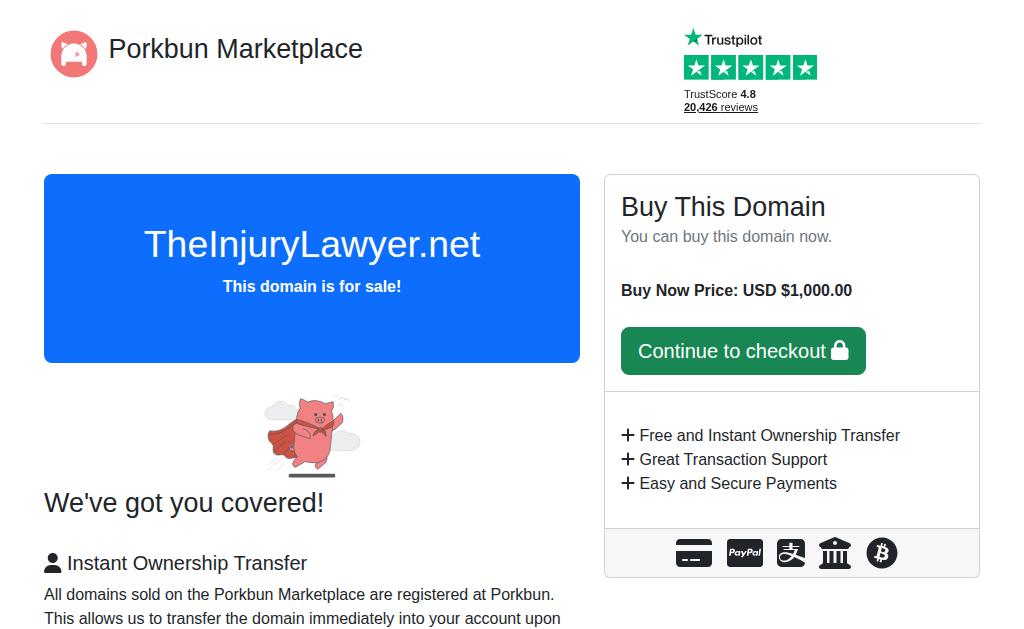
Task: Click the Porkbun pig logo icon
Action: [x=74, y=54]
